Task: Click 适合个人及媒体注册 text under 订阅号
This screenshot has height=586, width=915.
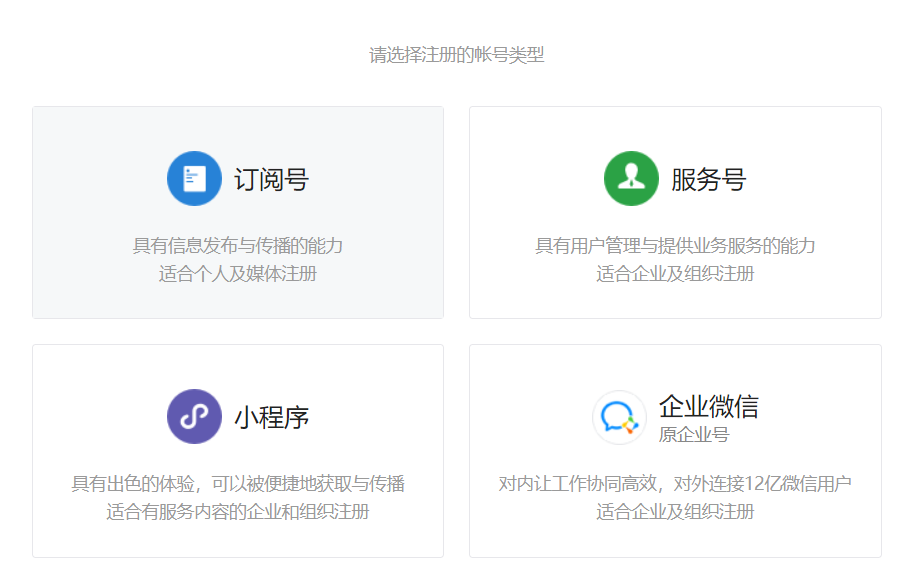Action: click(x=237, y=272)
